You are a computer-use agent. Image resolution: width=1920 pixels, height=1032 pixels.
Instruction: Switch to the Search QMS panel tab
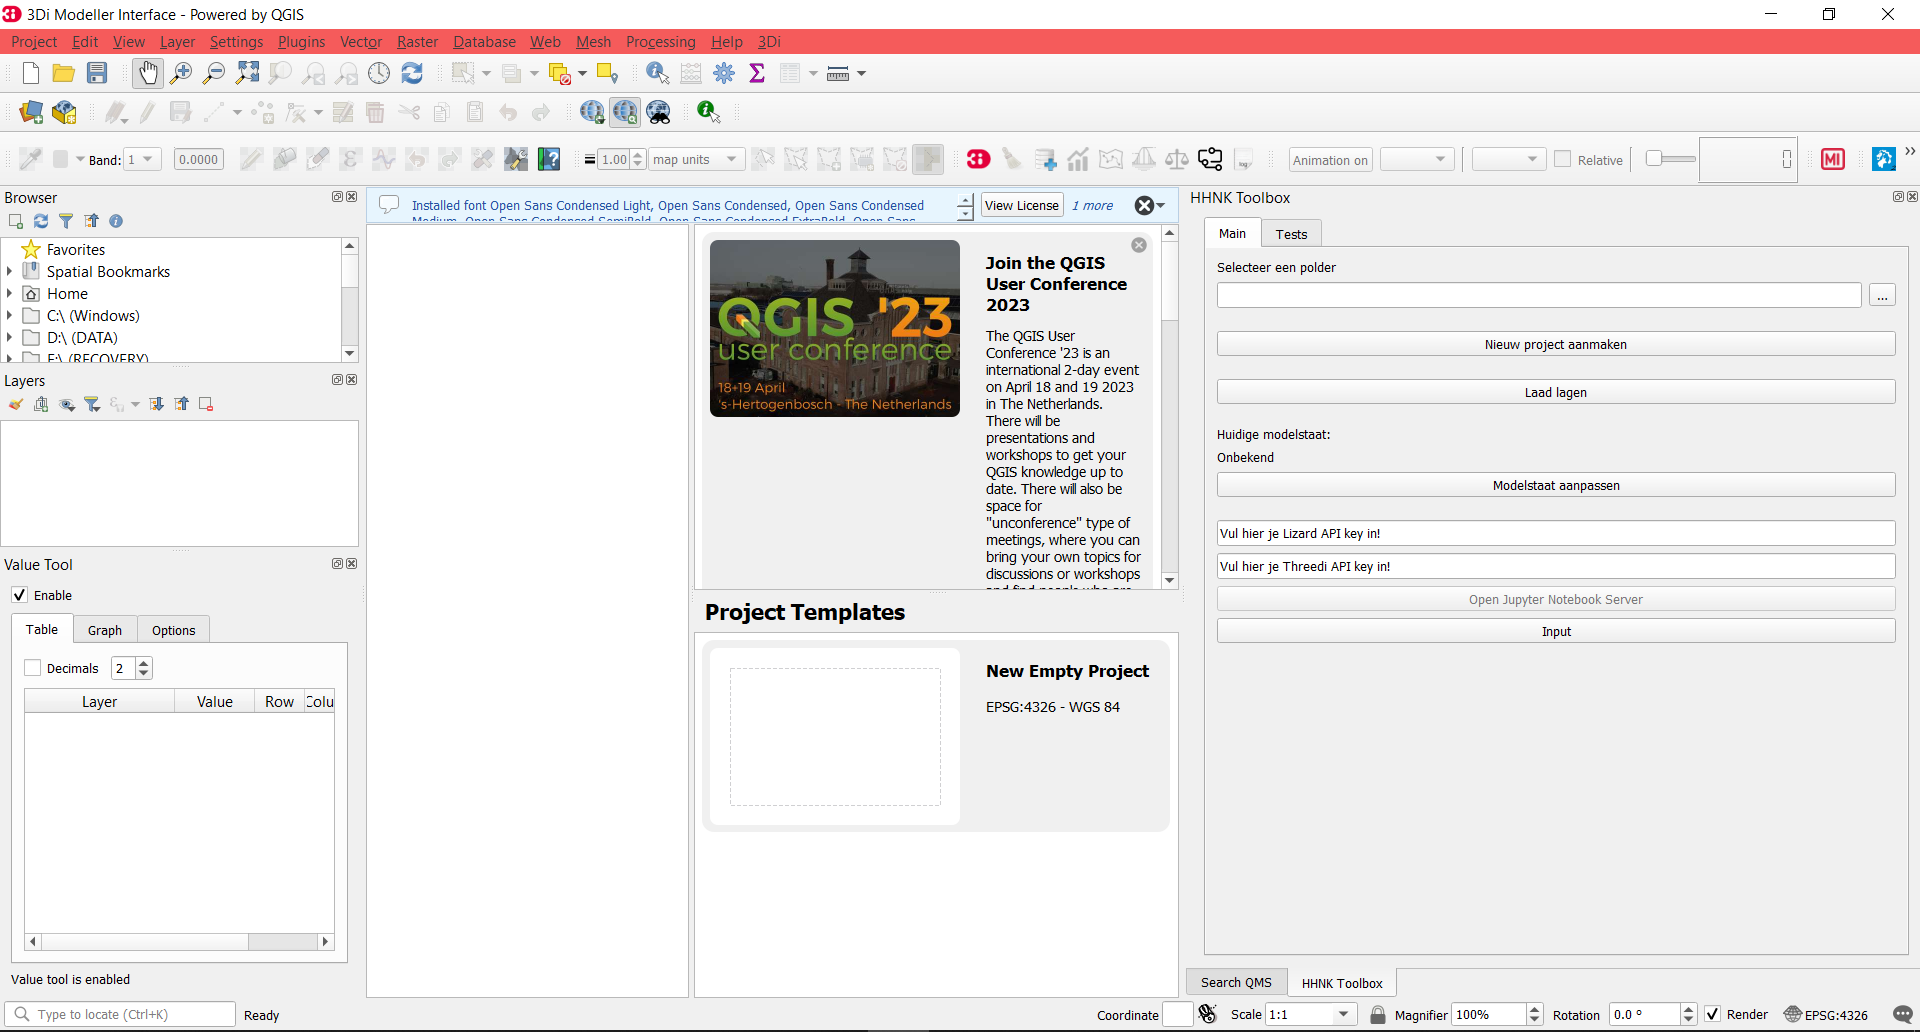pyautogui.click(x=1236, y=982)
